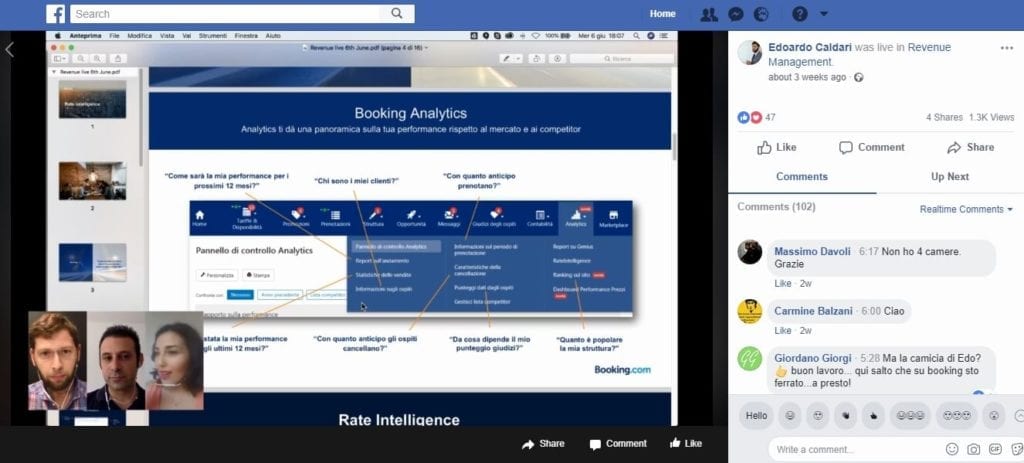Toggle the 'Nessuno' comparison option
Screen dimensions: 1024x463
tap(240, 295)
